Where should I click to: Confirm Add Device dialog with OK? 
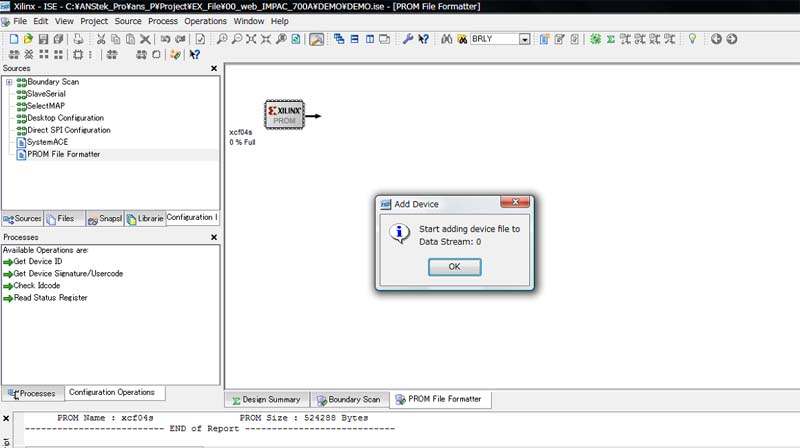click(x=454, y=267)
